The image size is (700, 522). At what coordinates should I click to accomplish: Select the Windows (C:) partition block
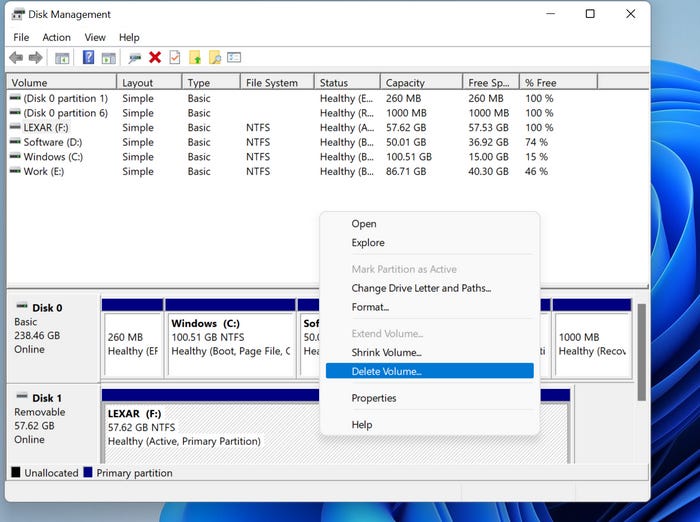(230, 338)
